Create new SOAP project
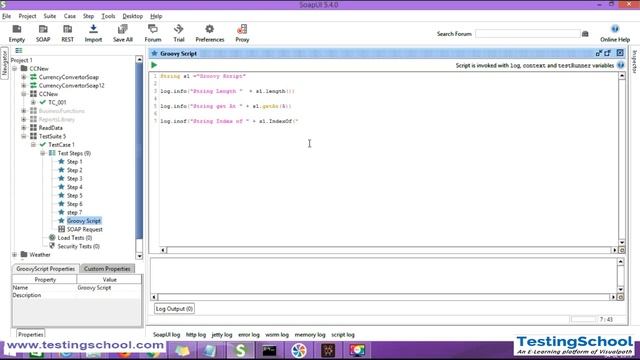 43,33
